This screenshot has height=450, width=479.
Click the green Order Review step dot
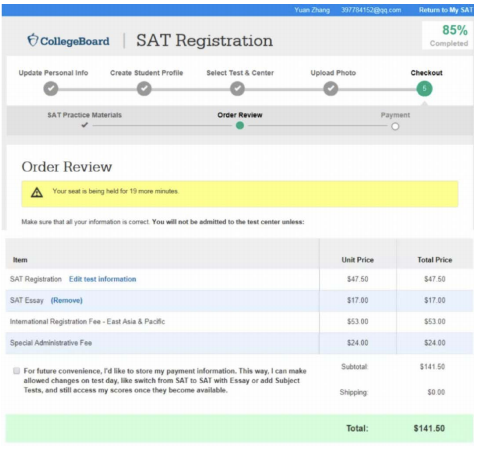click(240, 126)
